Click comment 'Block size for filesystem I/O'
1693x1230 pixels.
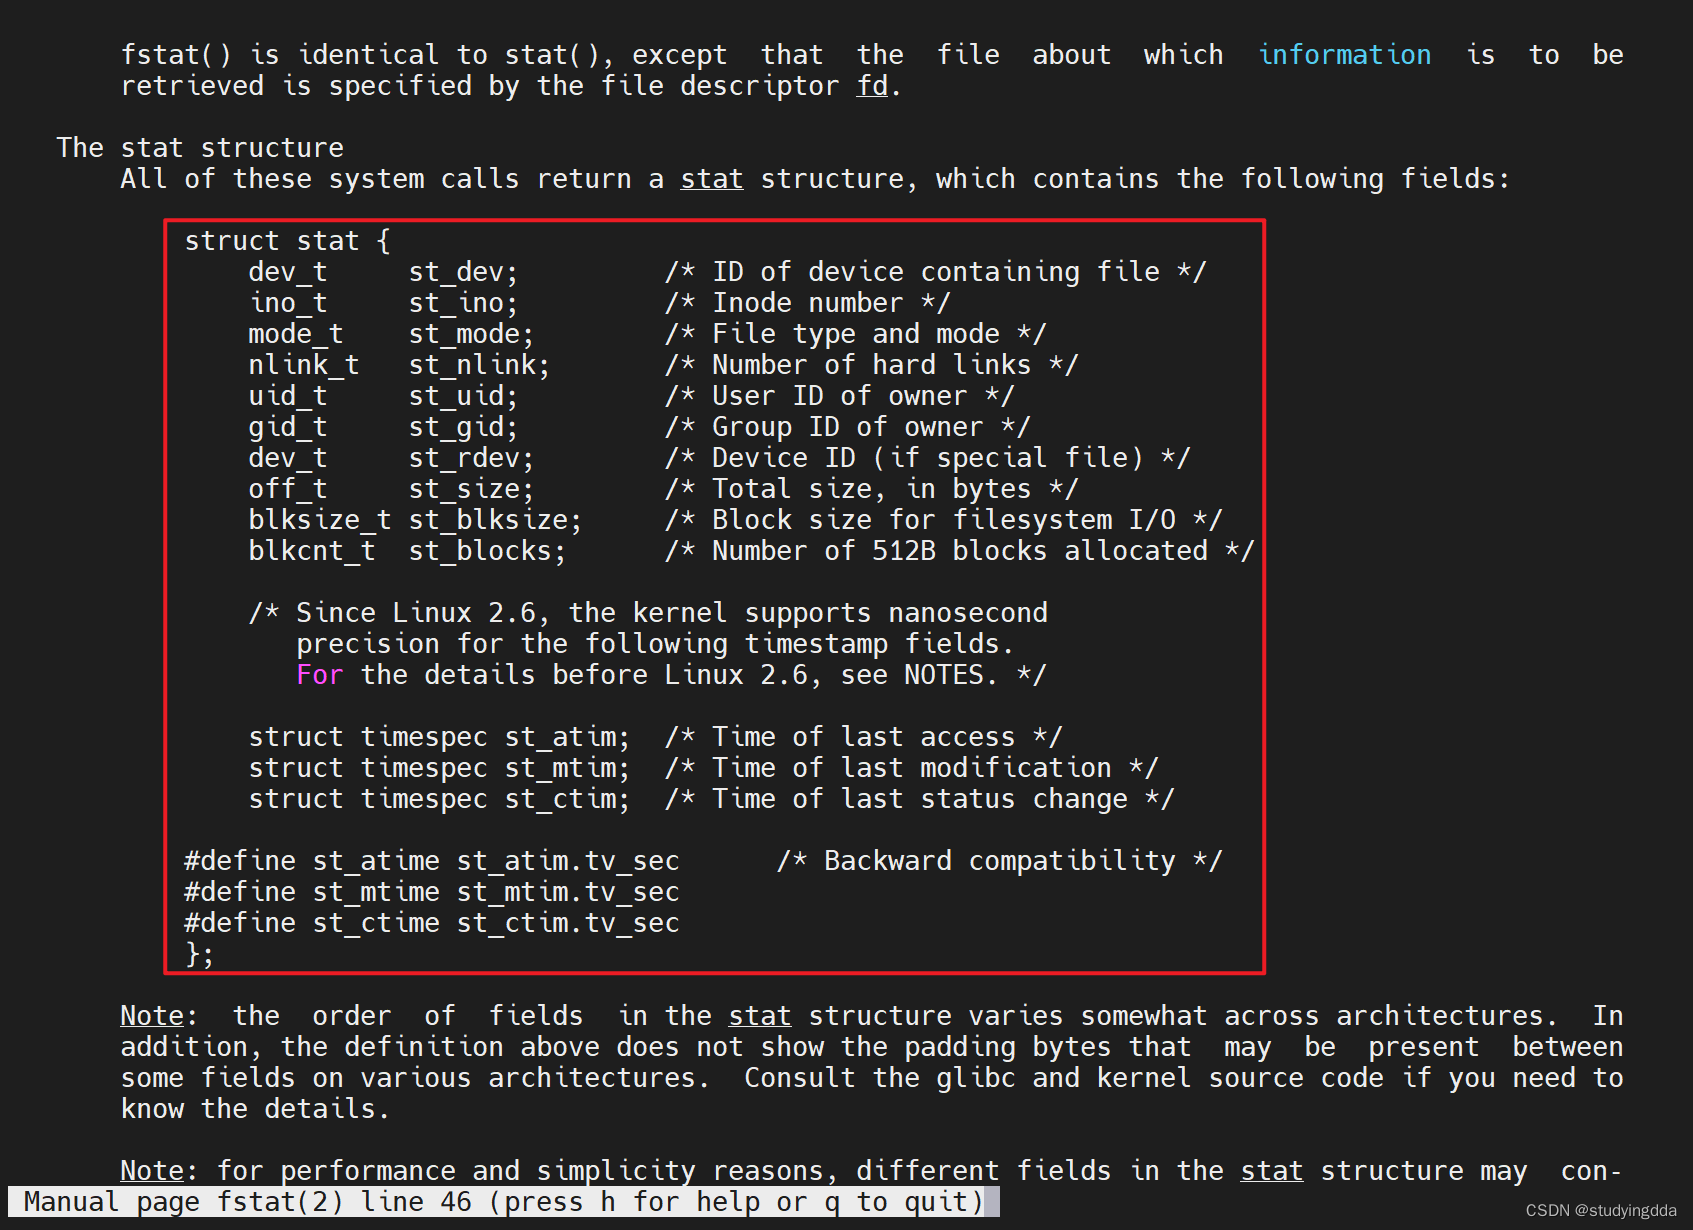pos(944,520)
